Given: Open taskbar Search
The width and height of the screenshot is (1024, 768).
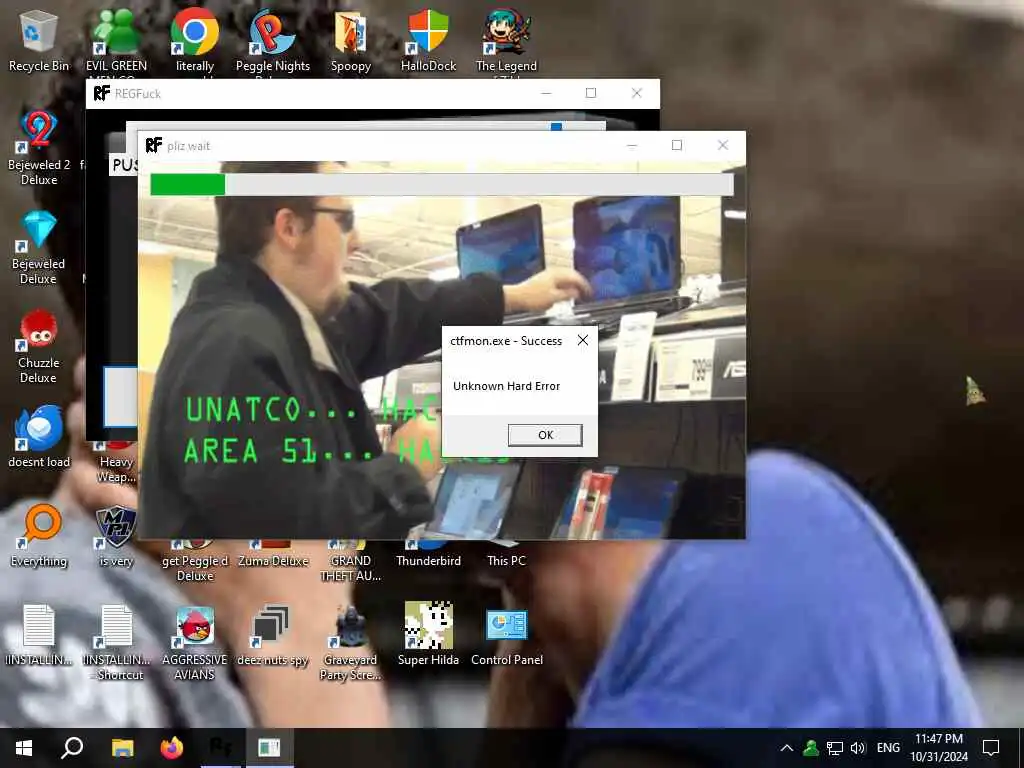Looking at the screenshot, I should point(72,748).
